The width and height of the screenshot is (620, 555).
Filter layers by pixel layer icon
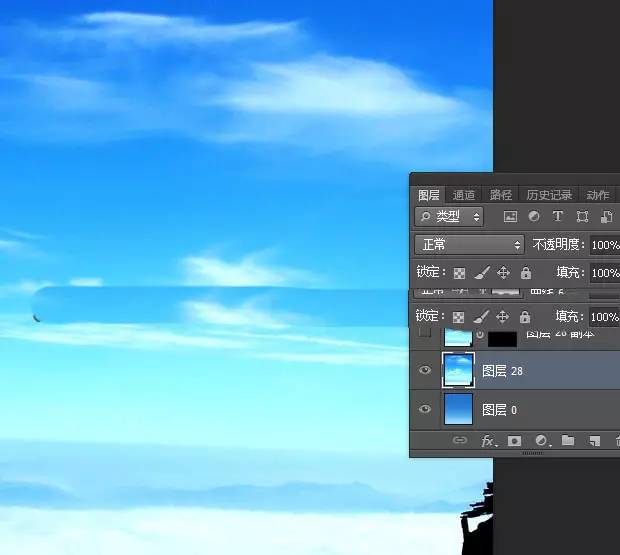pyautogui.click(x=510, y=216)
